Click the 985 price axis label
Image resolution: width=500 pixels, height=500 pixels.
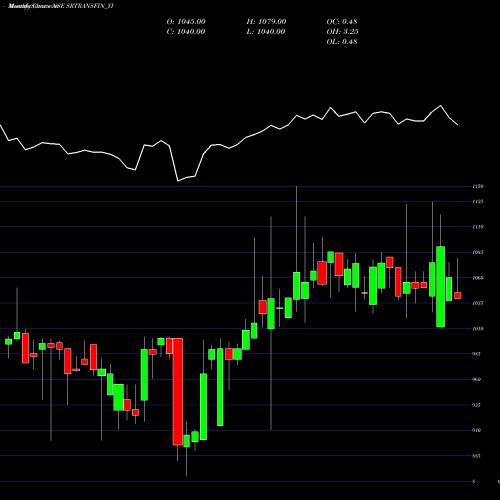[x=477, y=354]
